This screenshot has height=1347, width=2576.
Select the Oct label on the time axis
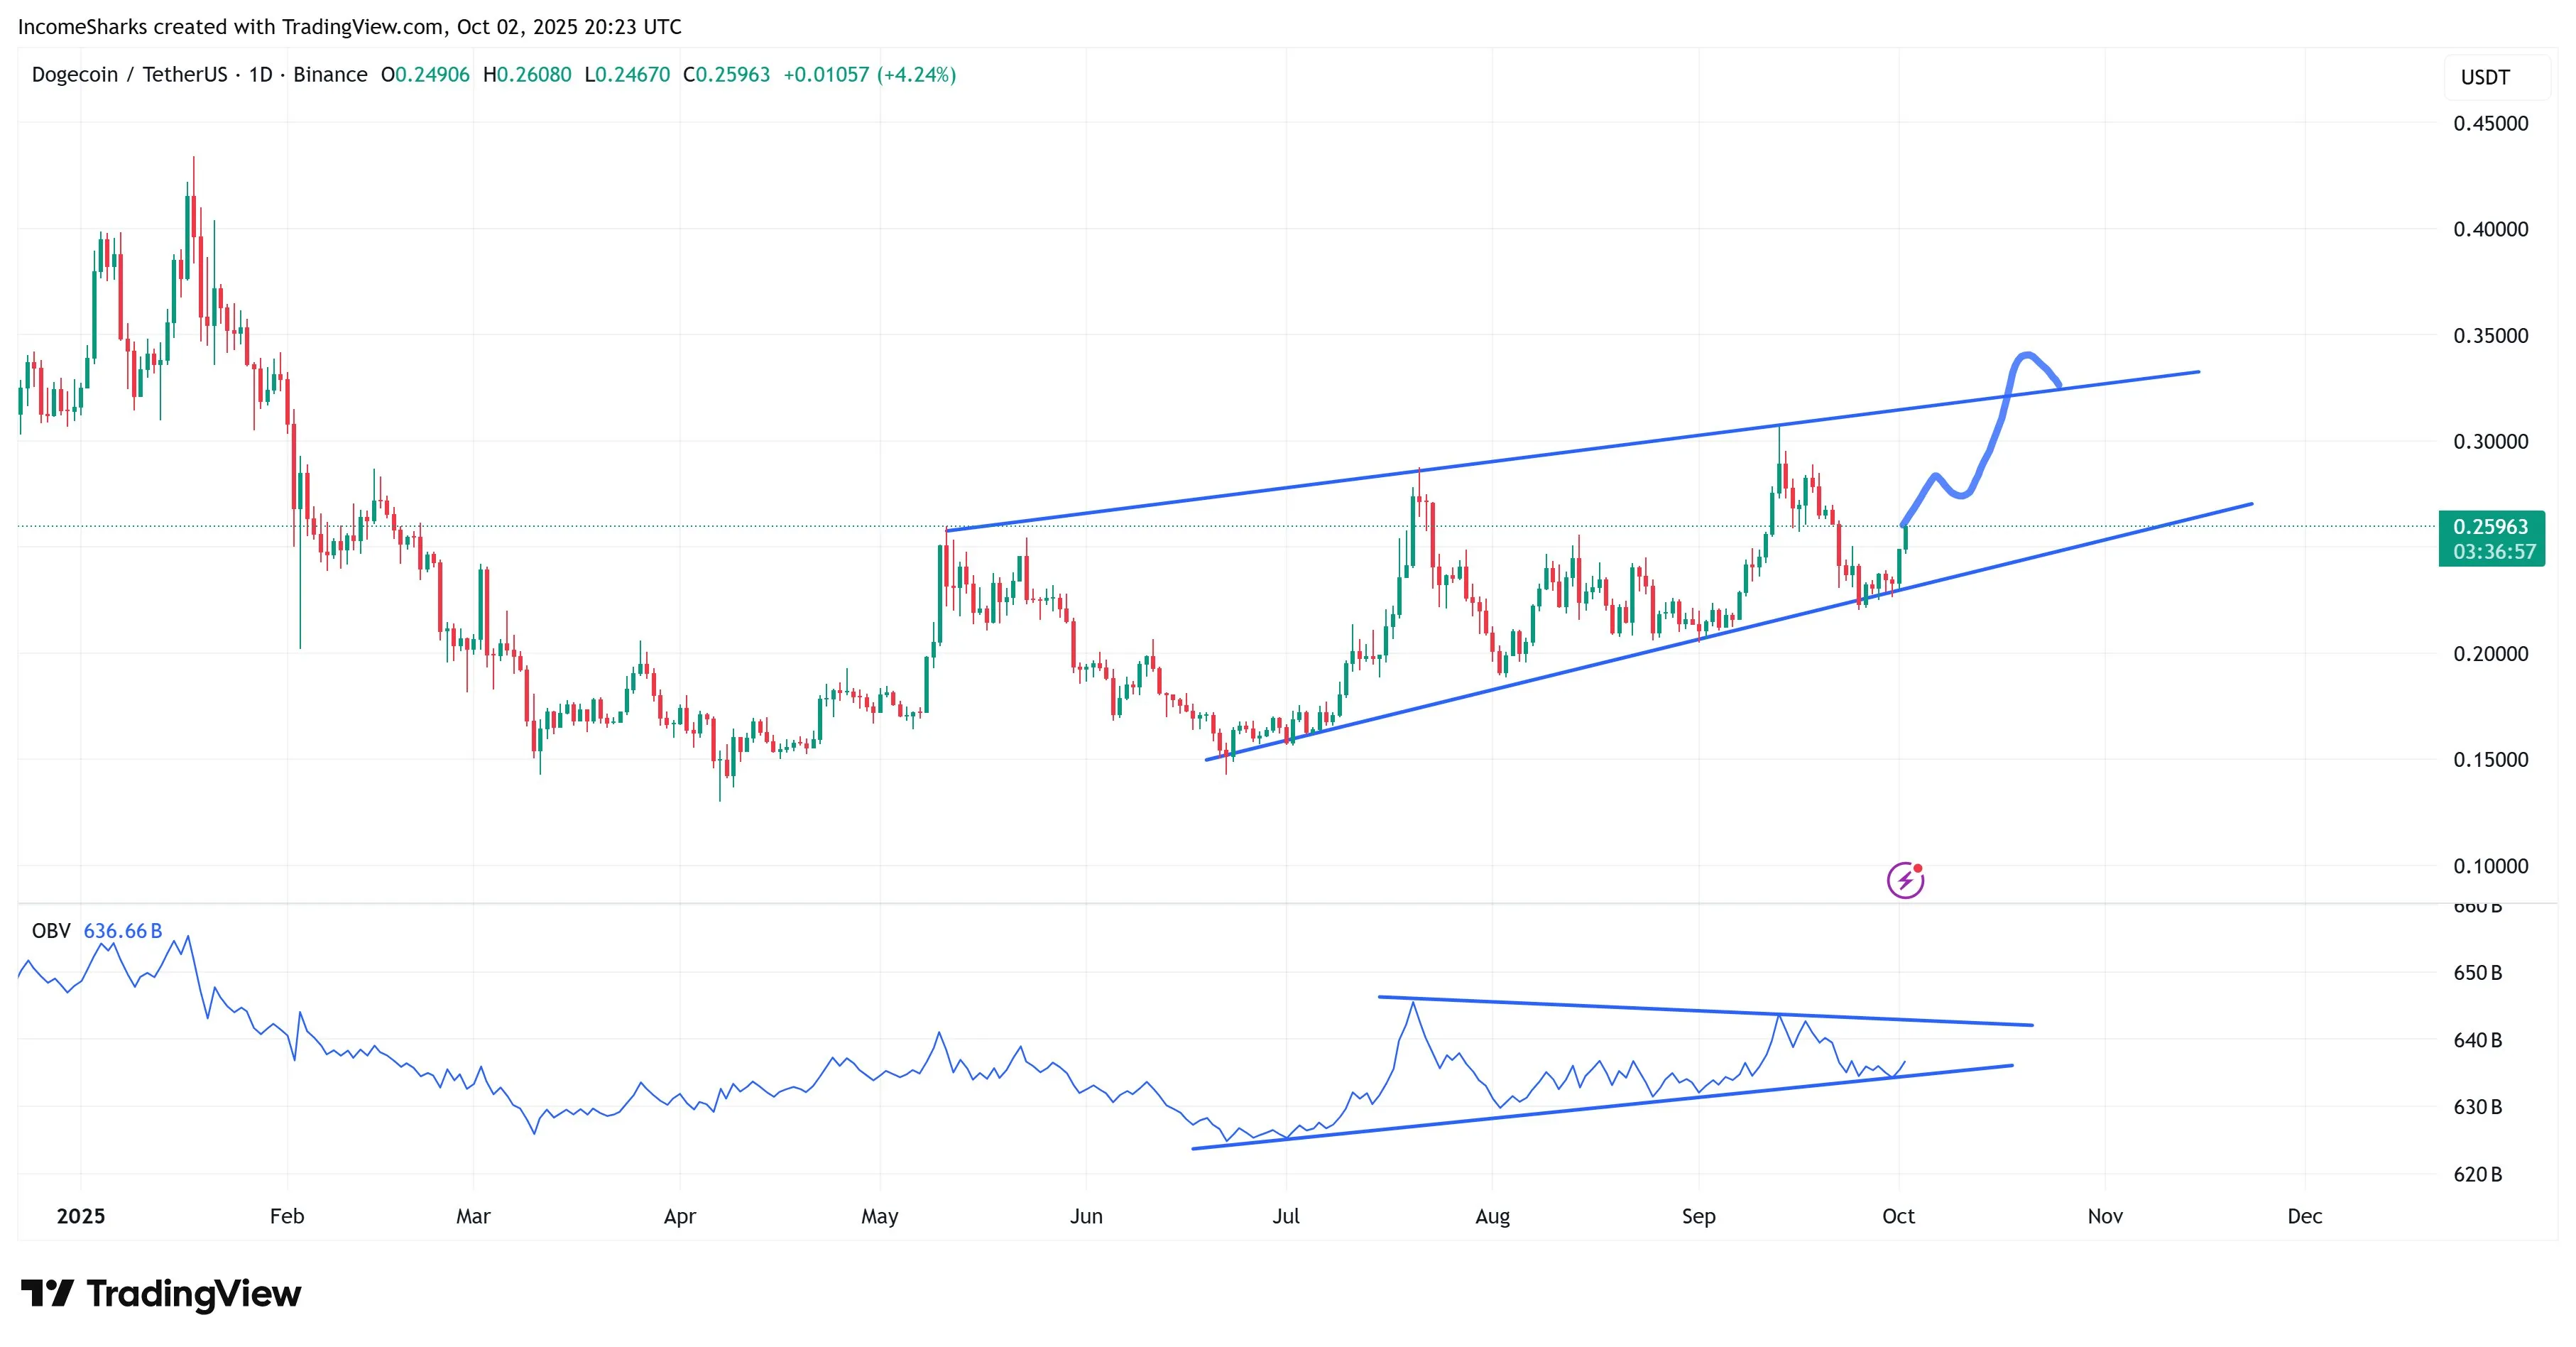tap(1898, 1217)
